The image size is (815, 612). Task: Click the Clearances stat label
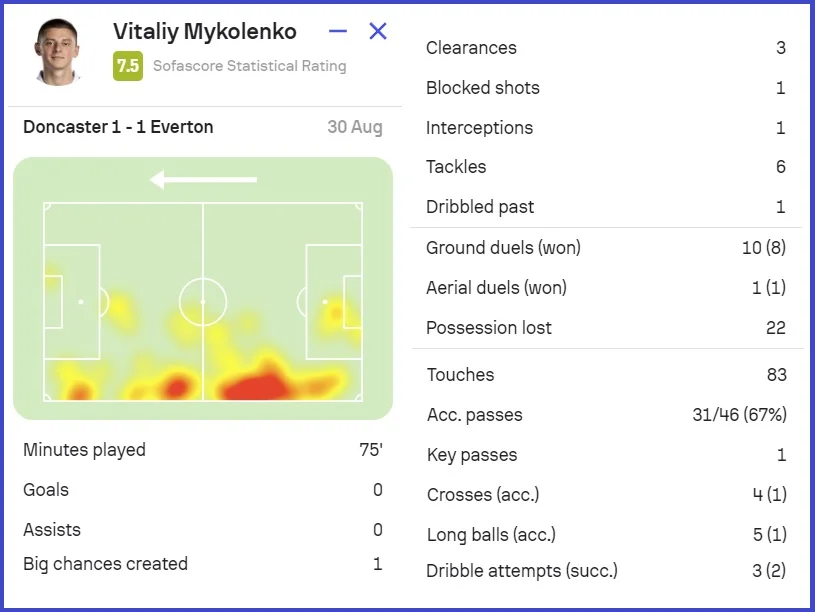(471, 48)
